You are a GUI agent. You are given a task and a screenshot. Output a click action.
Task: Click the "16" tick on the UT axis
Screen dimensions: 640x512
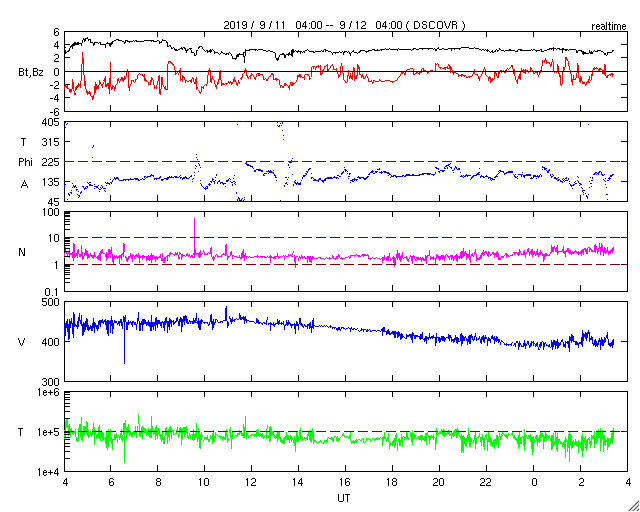click(345, 482)
